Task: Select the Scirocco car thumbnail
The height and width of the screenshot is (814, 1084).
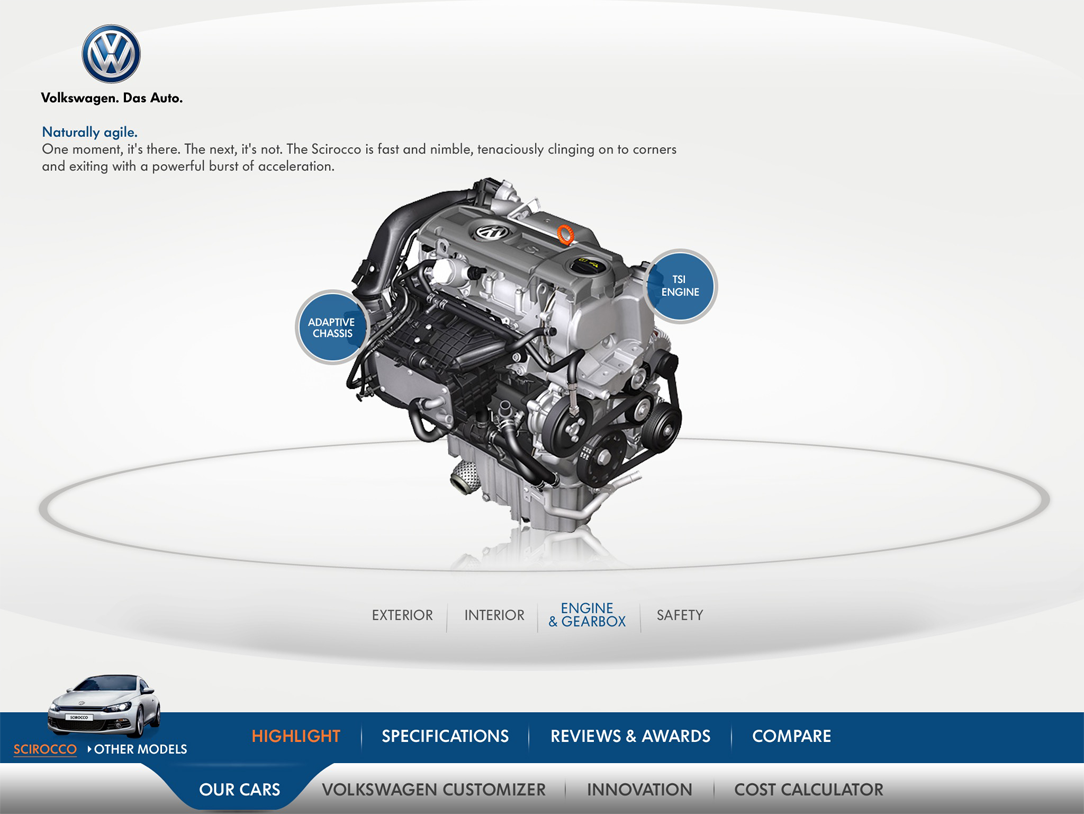Action: 104,705
